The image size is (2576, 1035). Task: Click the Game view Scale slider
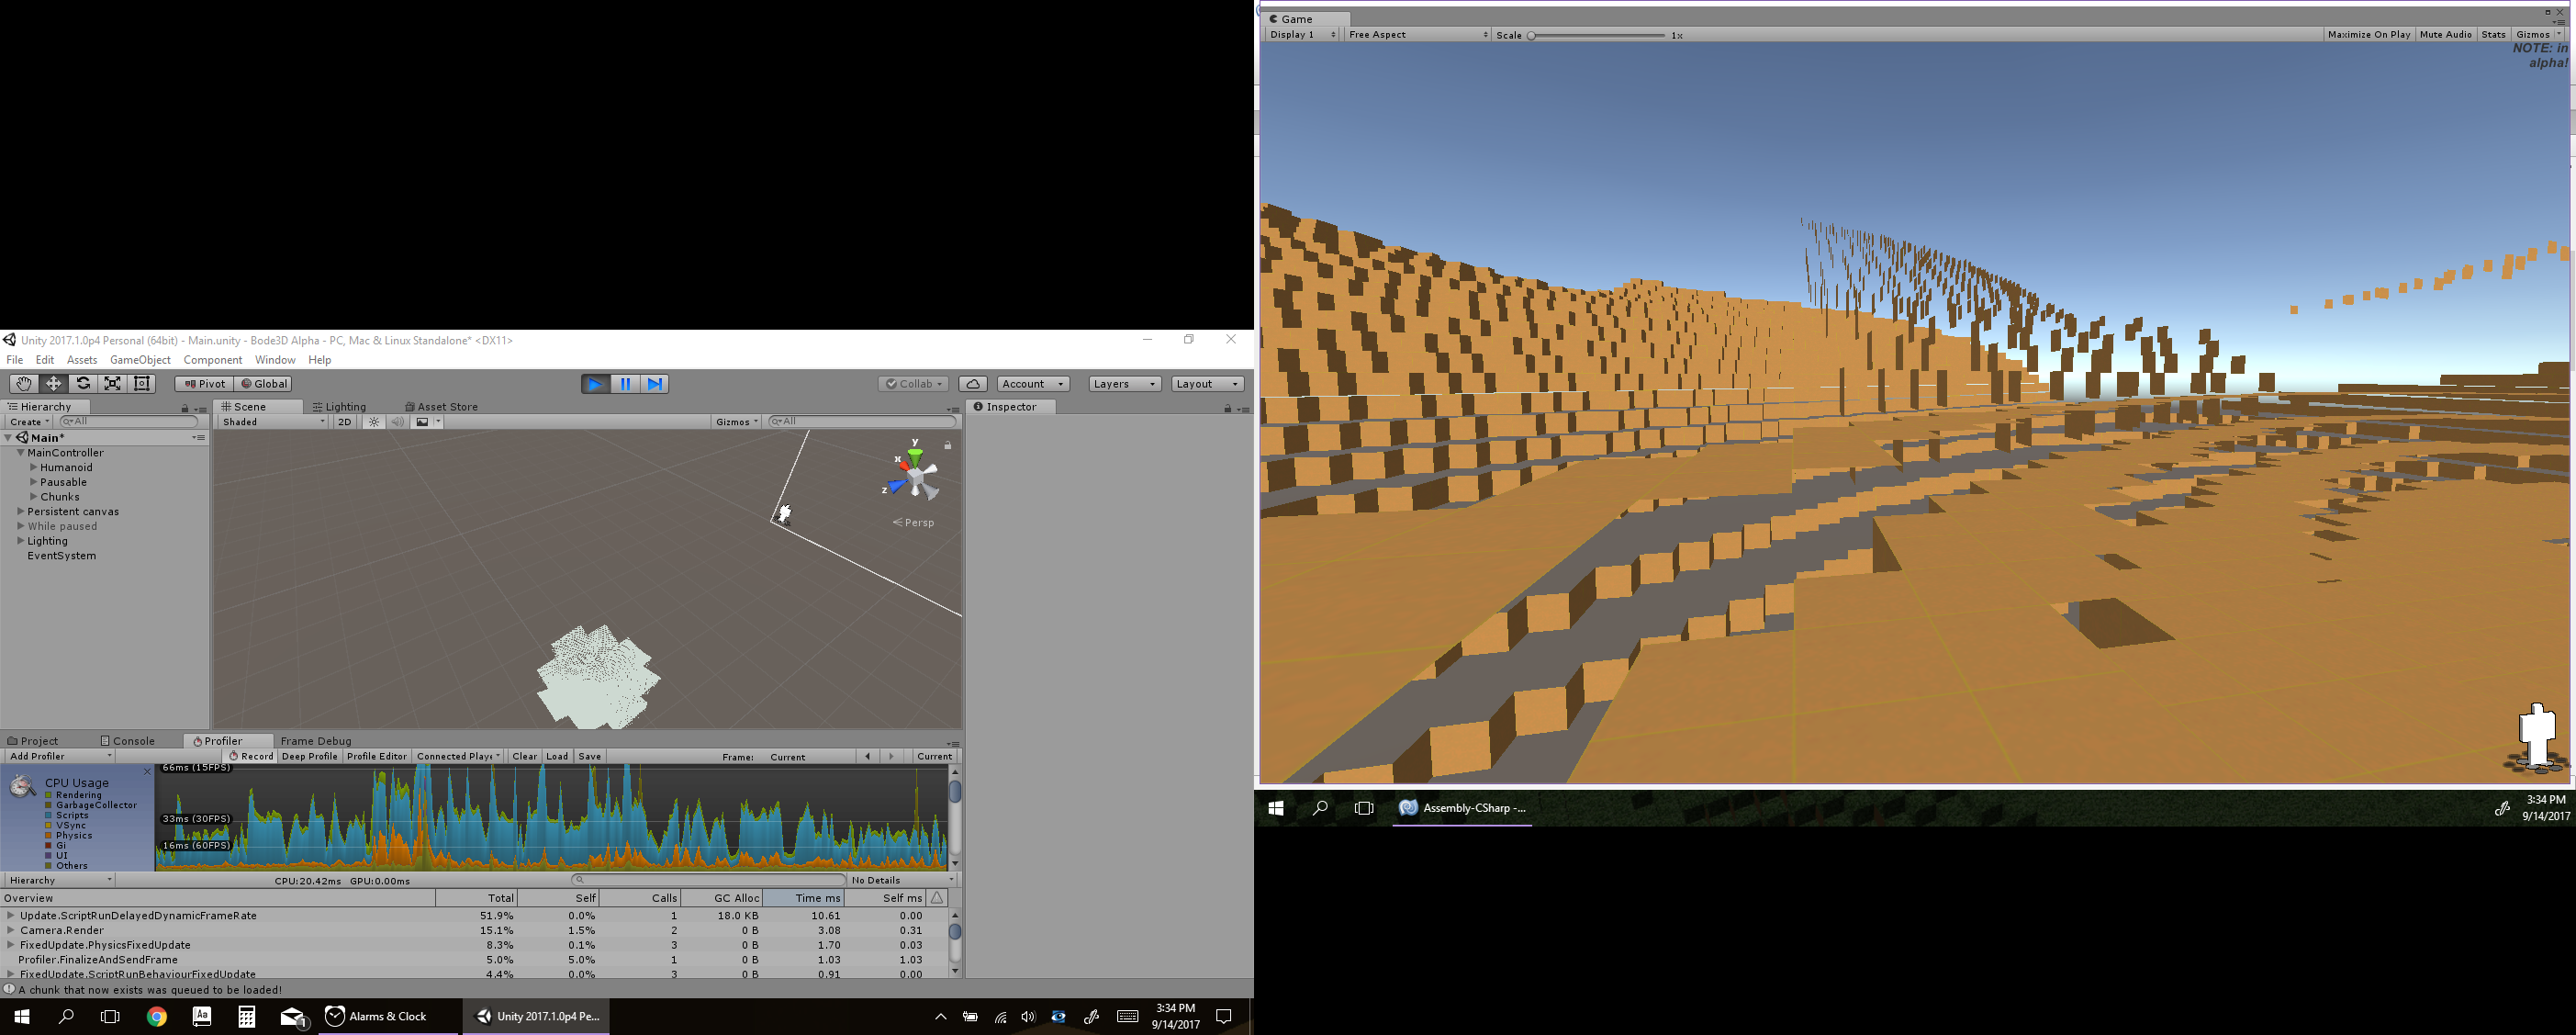click(x=1597, y=35)
